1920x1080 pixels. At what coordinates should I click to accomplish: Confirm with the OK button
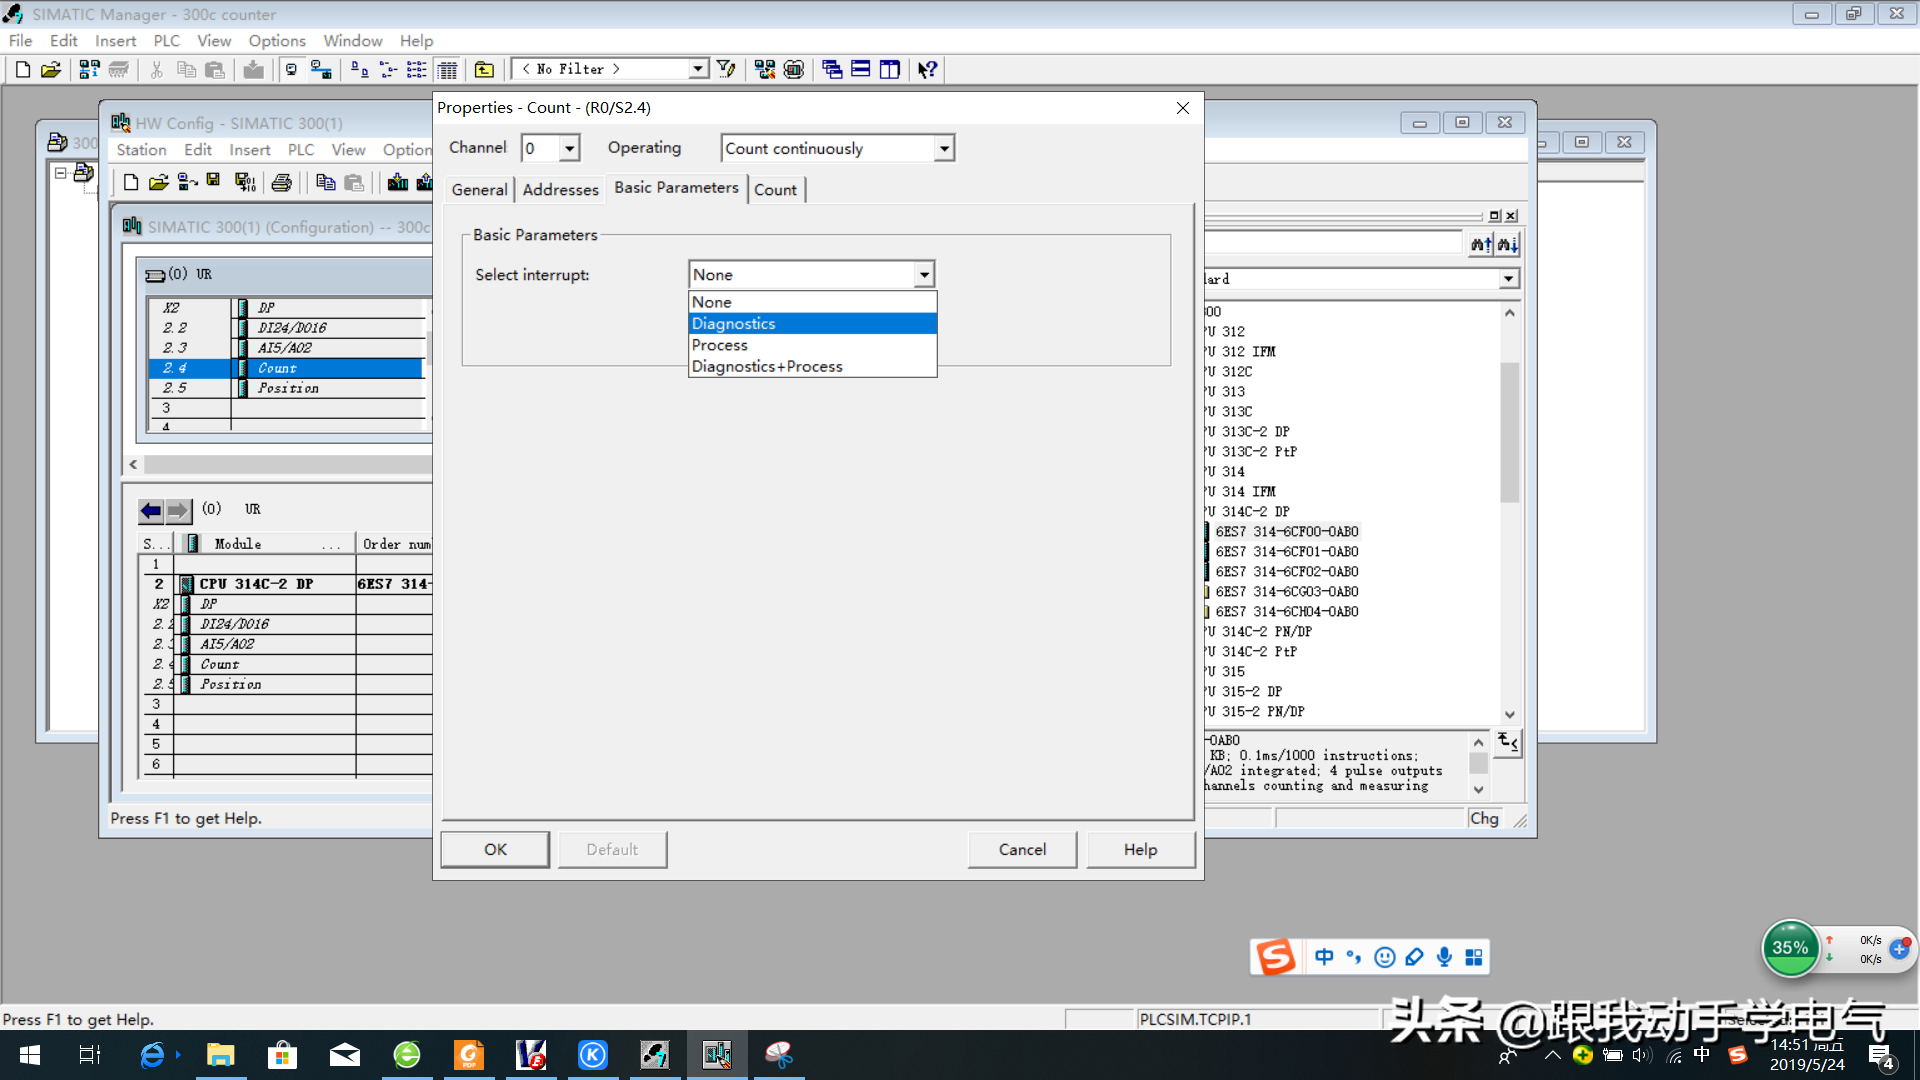[x=495, y=849]
